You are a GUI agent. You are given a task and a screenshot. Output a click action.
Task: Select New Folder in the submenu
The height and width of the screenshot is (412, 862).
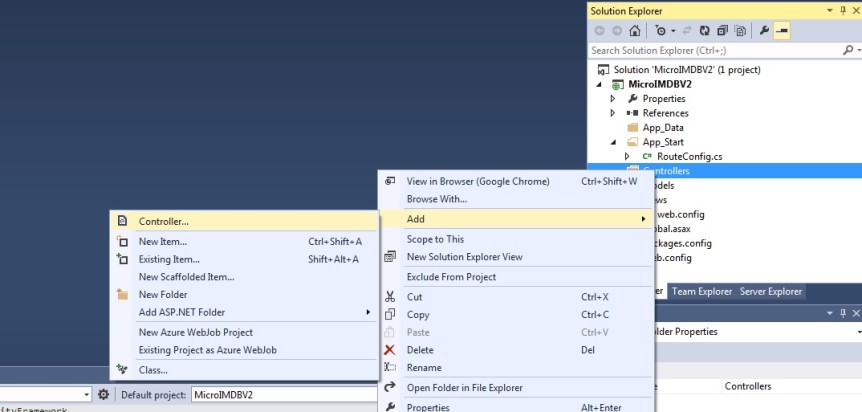[x=162, y=295]
